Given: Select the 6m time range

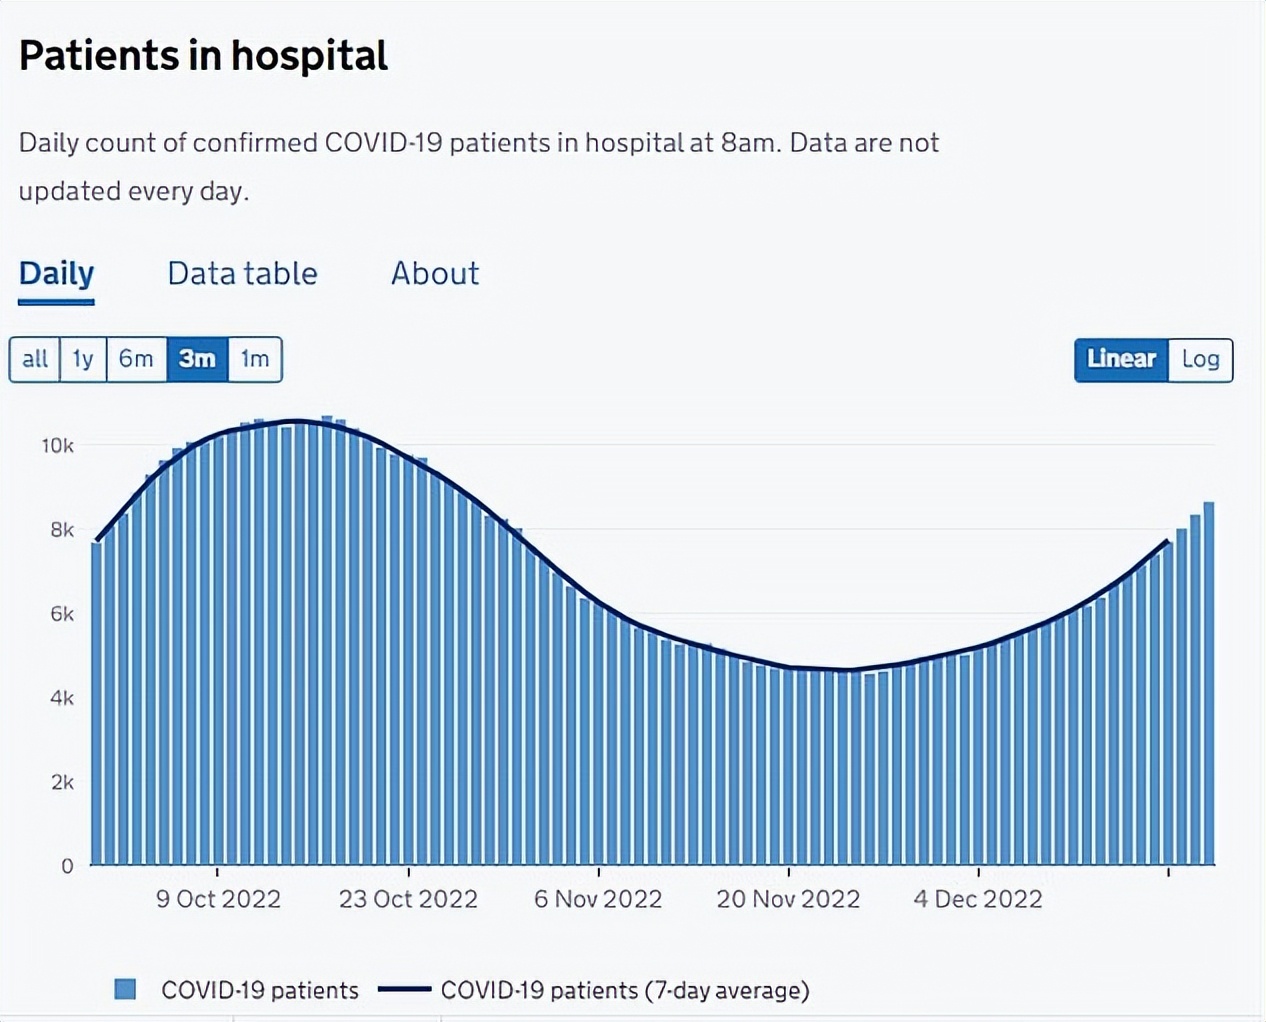Looking at the screenshot, I should tap(136, 359).
